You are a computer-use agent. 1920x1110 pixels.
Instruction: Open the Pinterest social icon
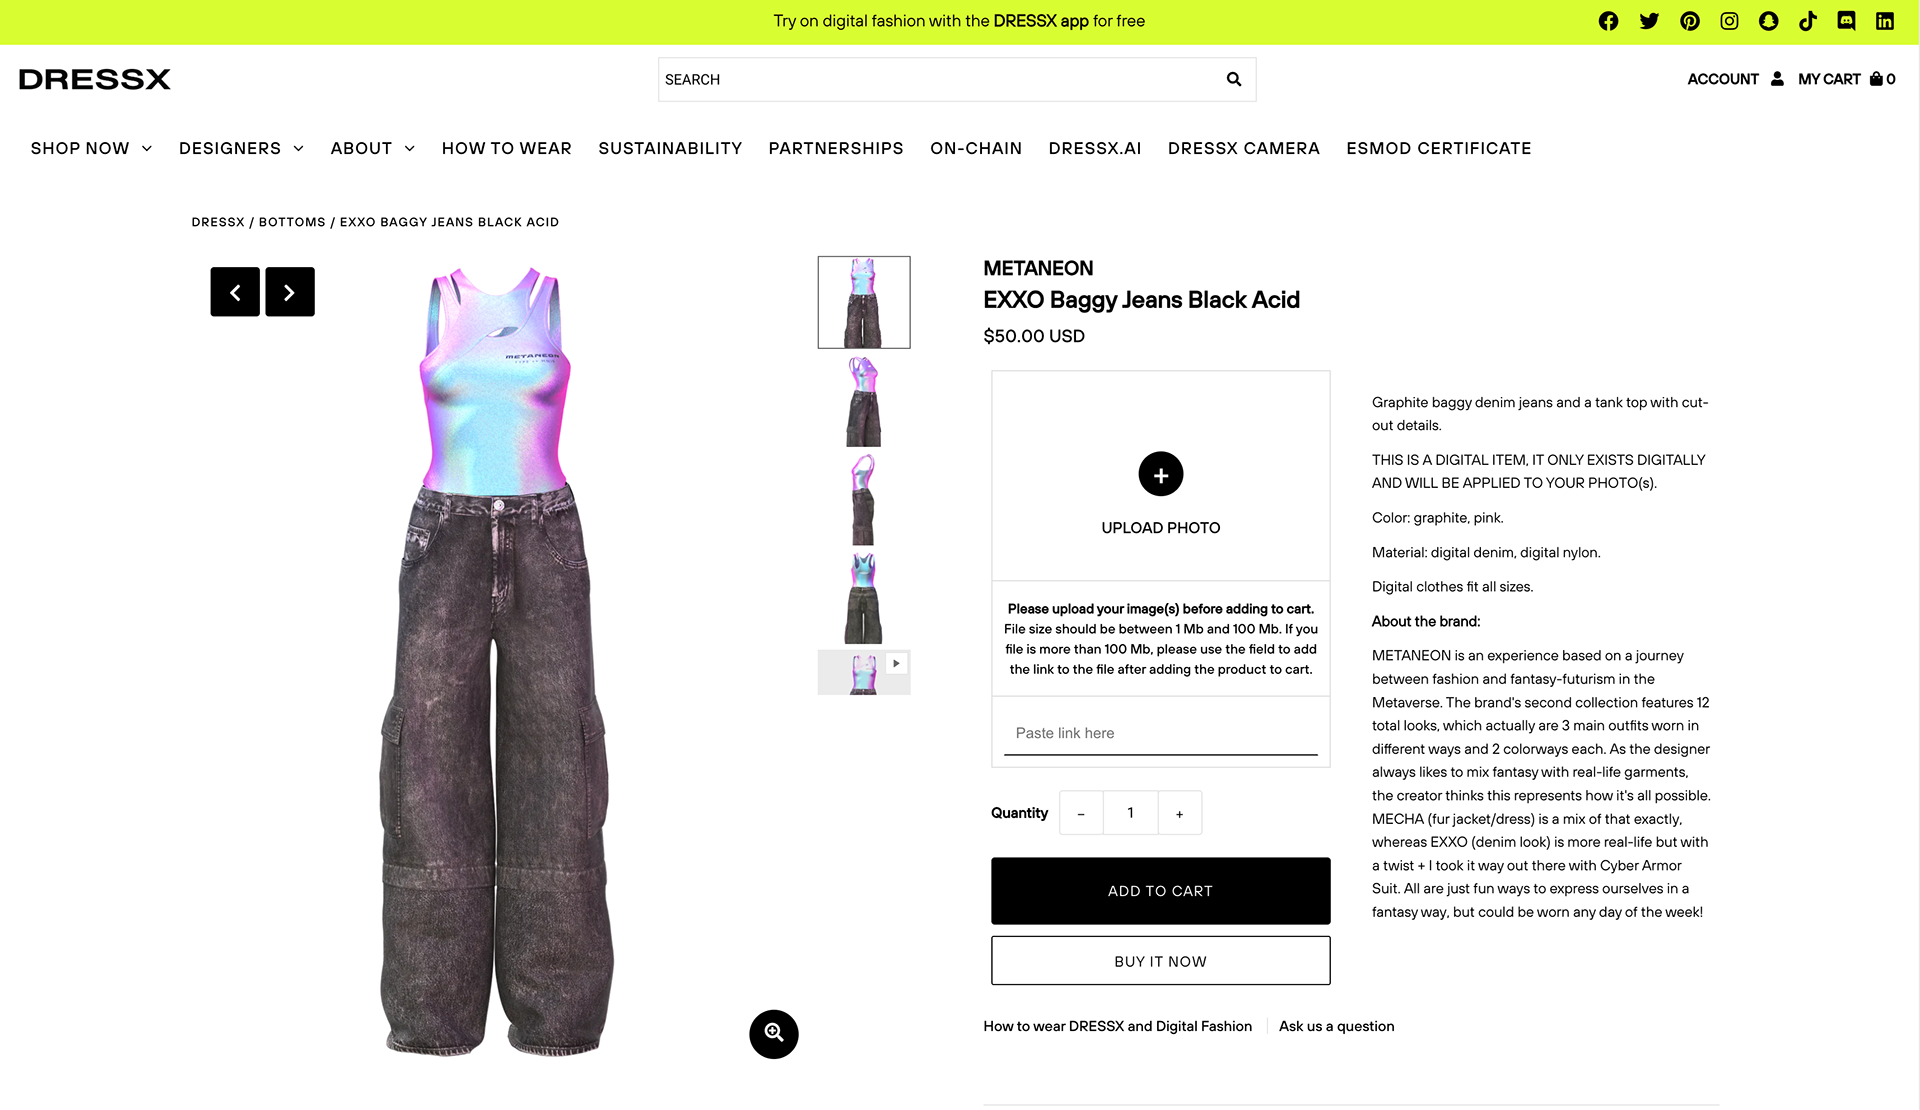1690,21
